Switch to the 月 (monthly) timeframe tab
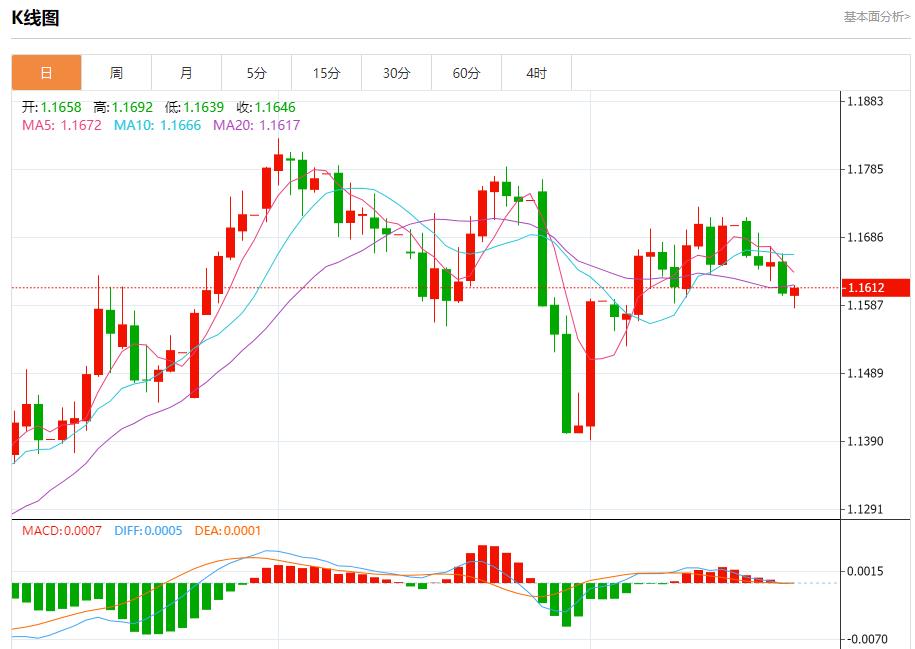Viewport: 915px width, 649px height. pos(187,73)
